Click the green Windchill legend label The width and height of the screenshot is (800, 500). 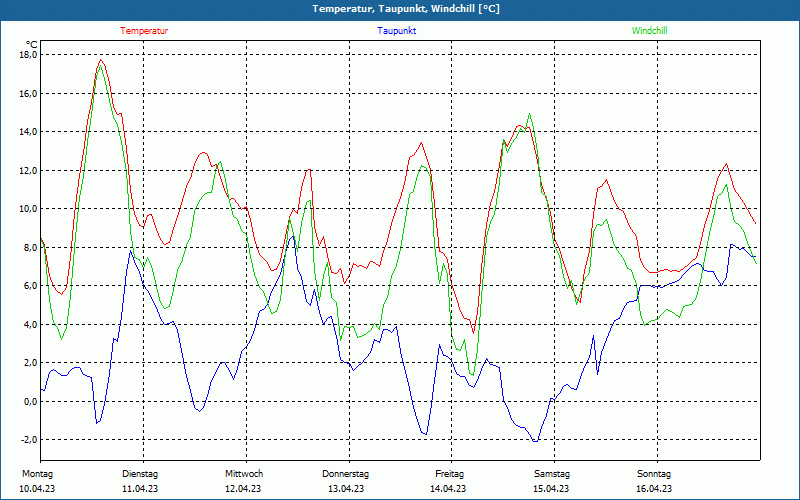(x=649, y=31)
